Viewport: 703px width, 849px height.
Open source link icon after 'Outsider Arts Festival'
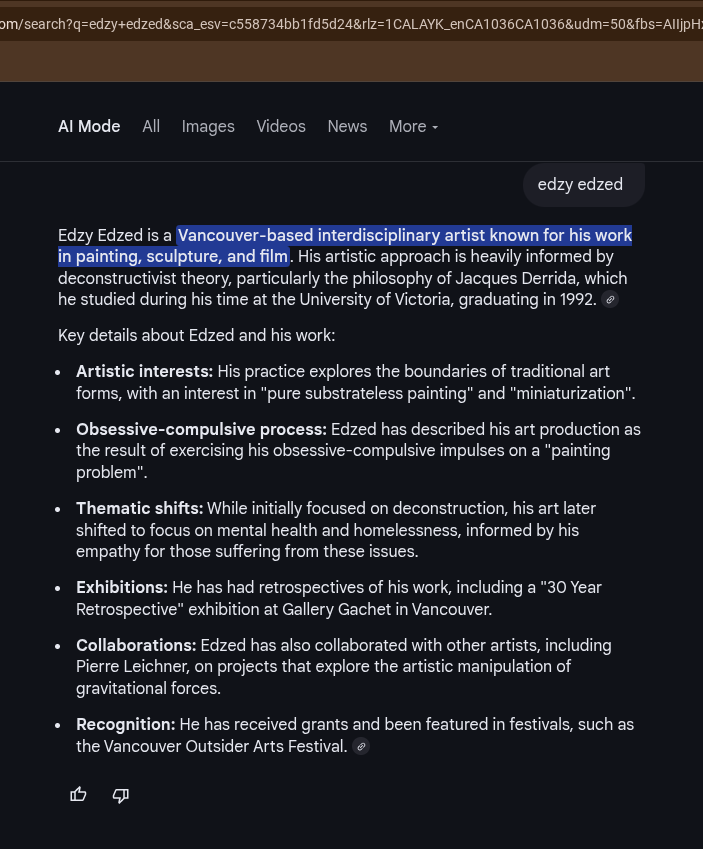(361, 746)
